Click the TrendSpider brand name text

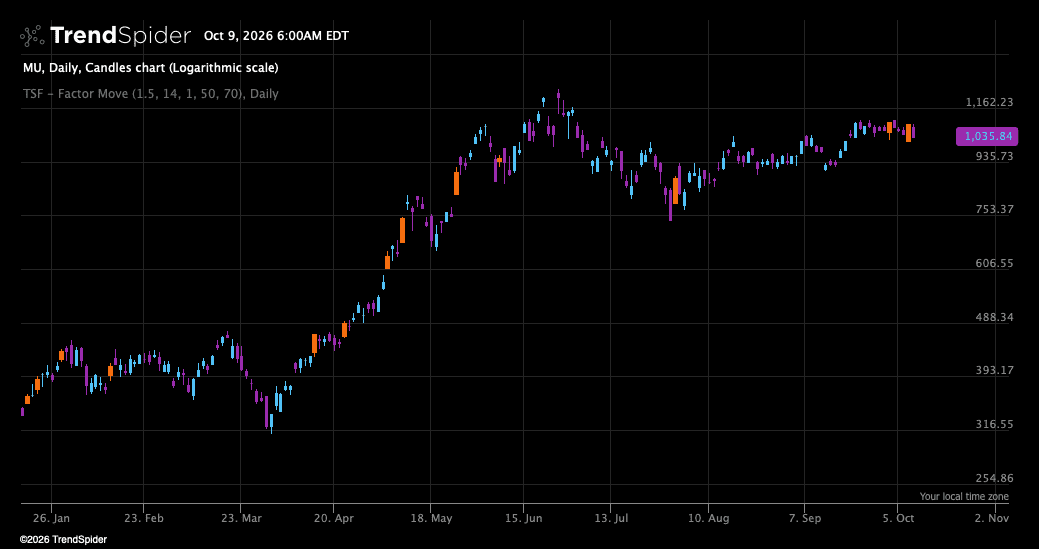[121, 36]
